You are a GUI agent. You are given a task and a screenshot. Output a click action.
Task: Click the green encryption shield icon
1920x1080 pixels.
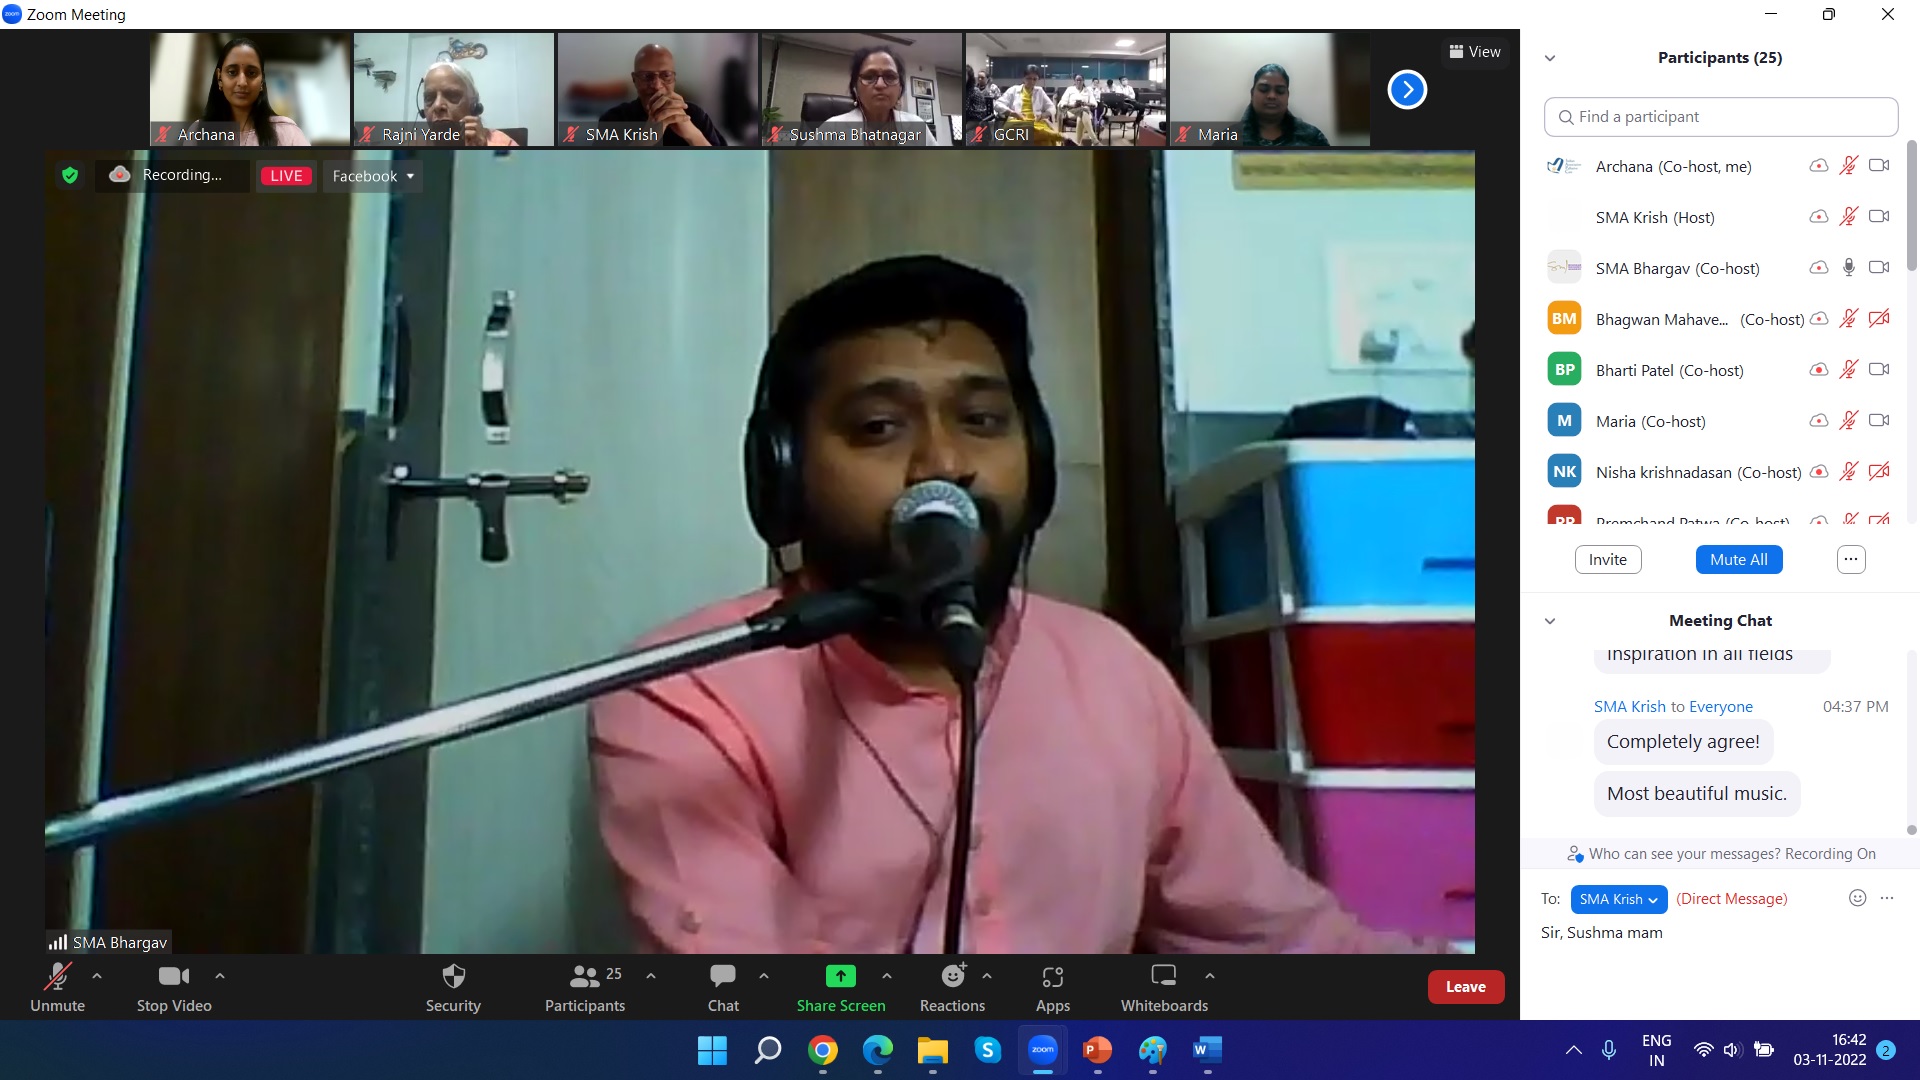coord(70,175)
